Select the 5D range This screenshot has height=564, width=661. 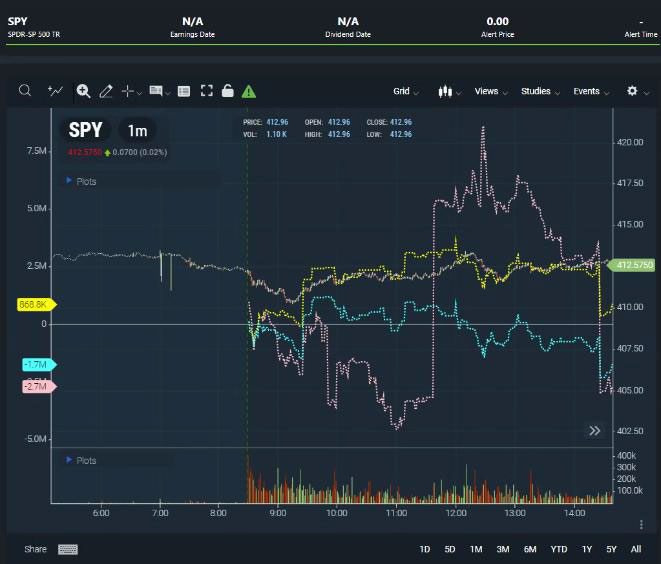(x=450, y=549)
